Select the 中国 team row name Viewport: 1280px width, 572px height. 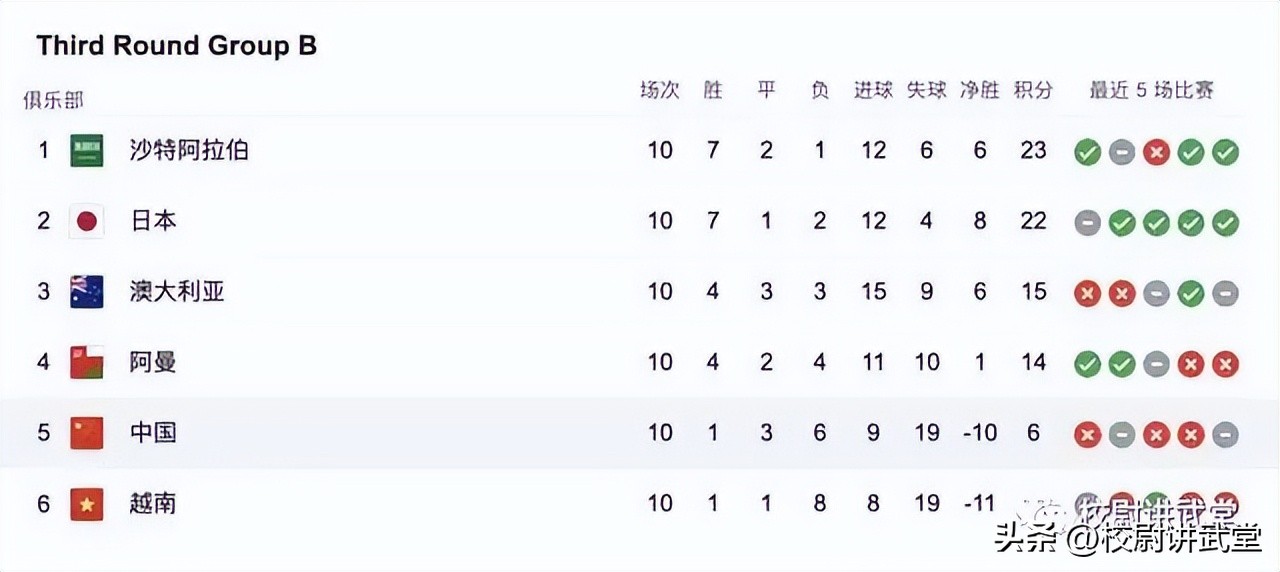click(153, 433)
